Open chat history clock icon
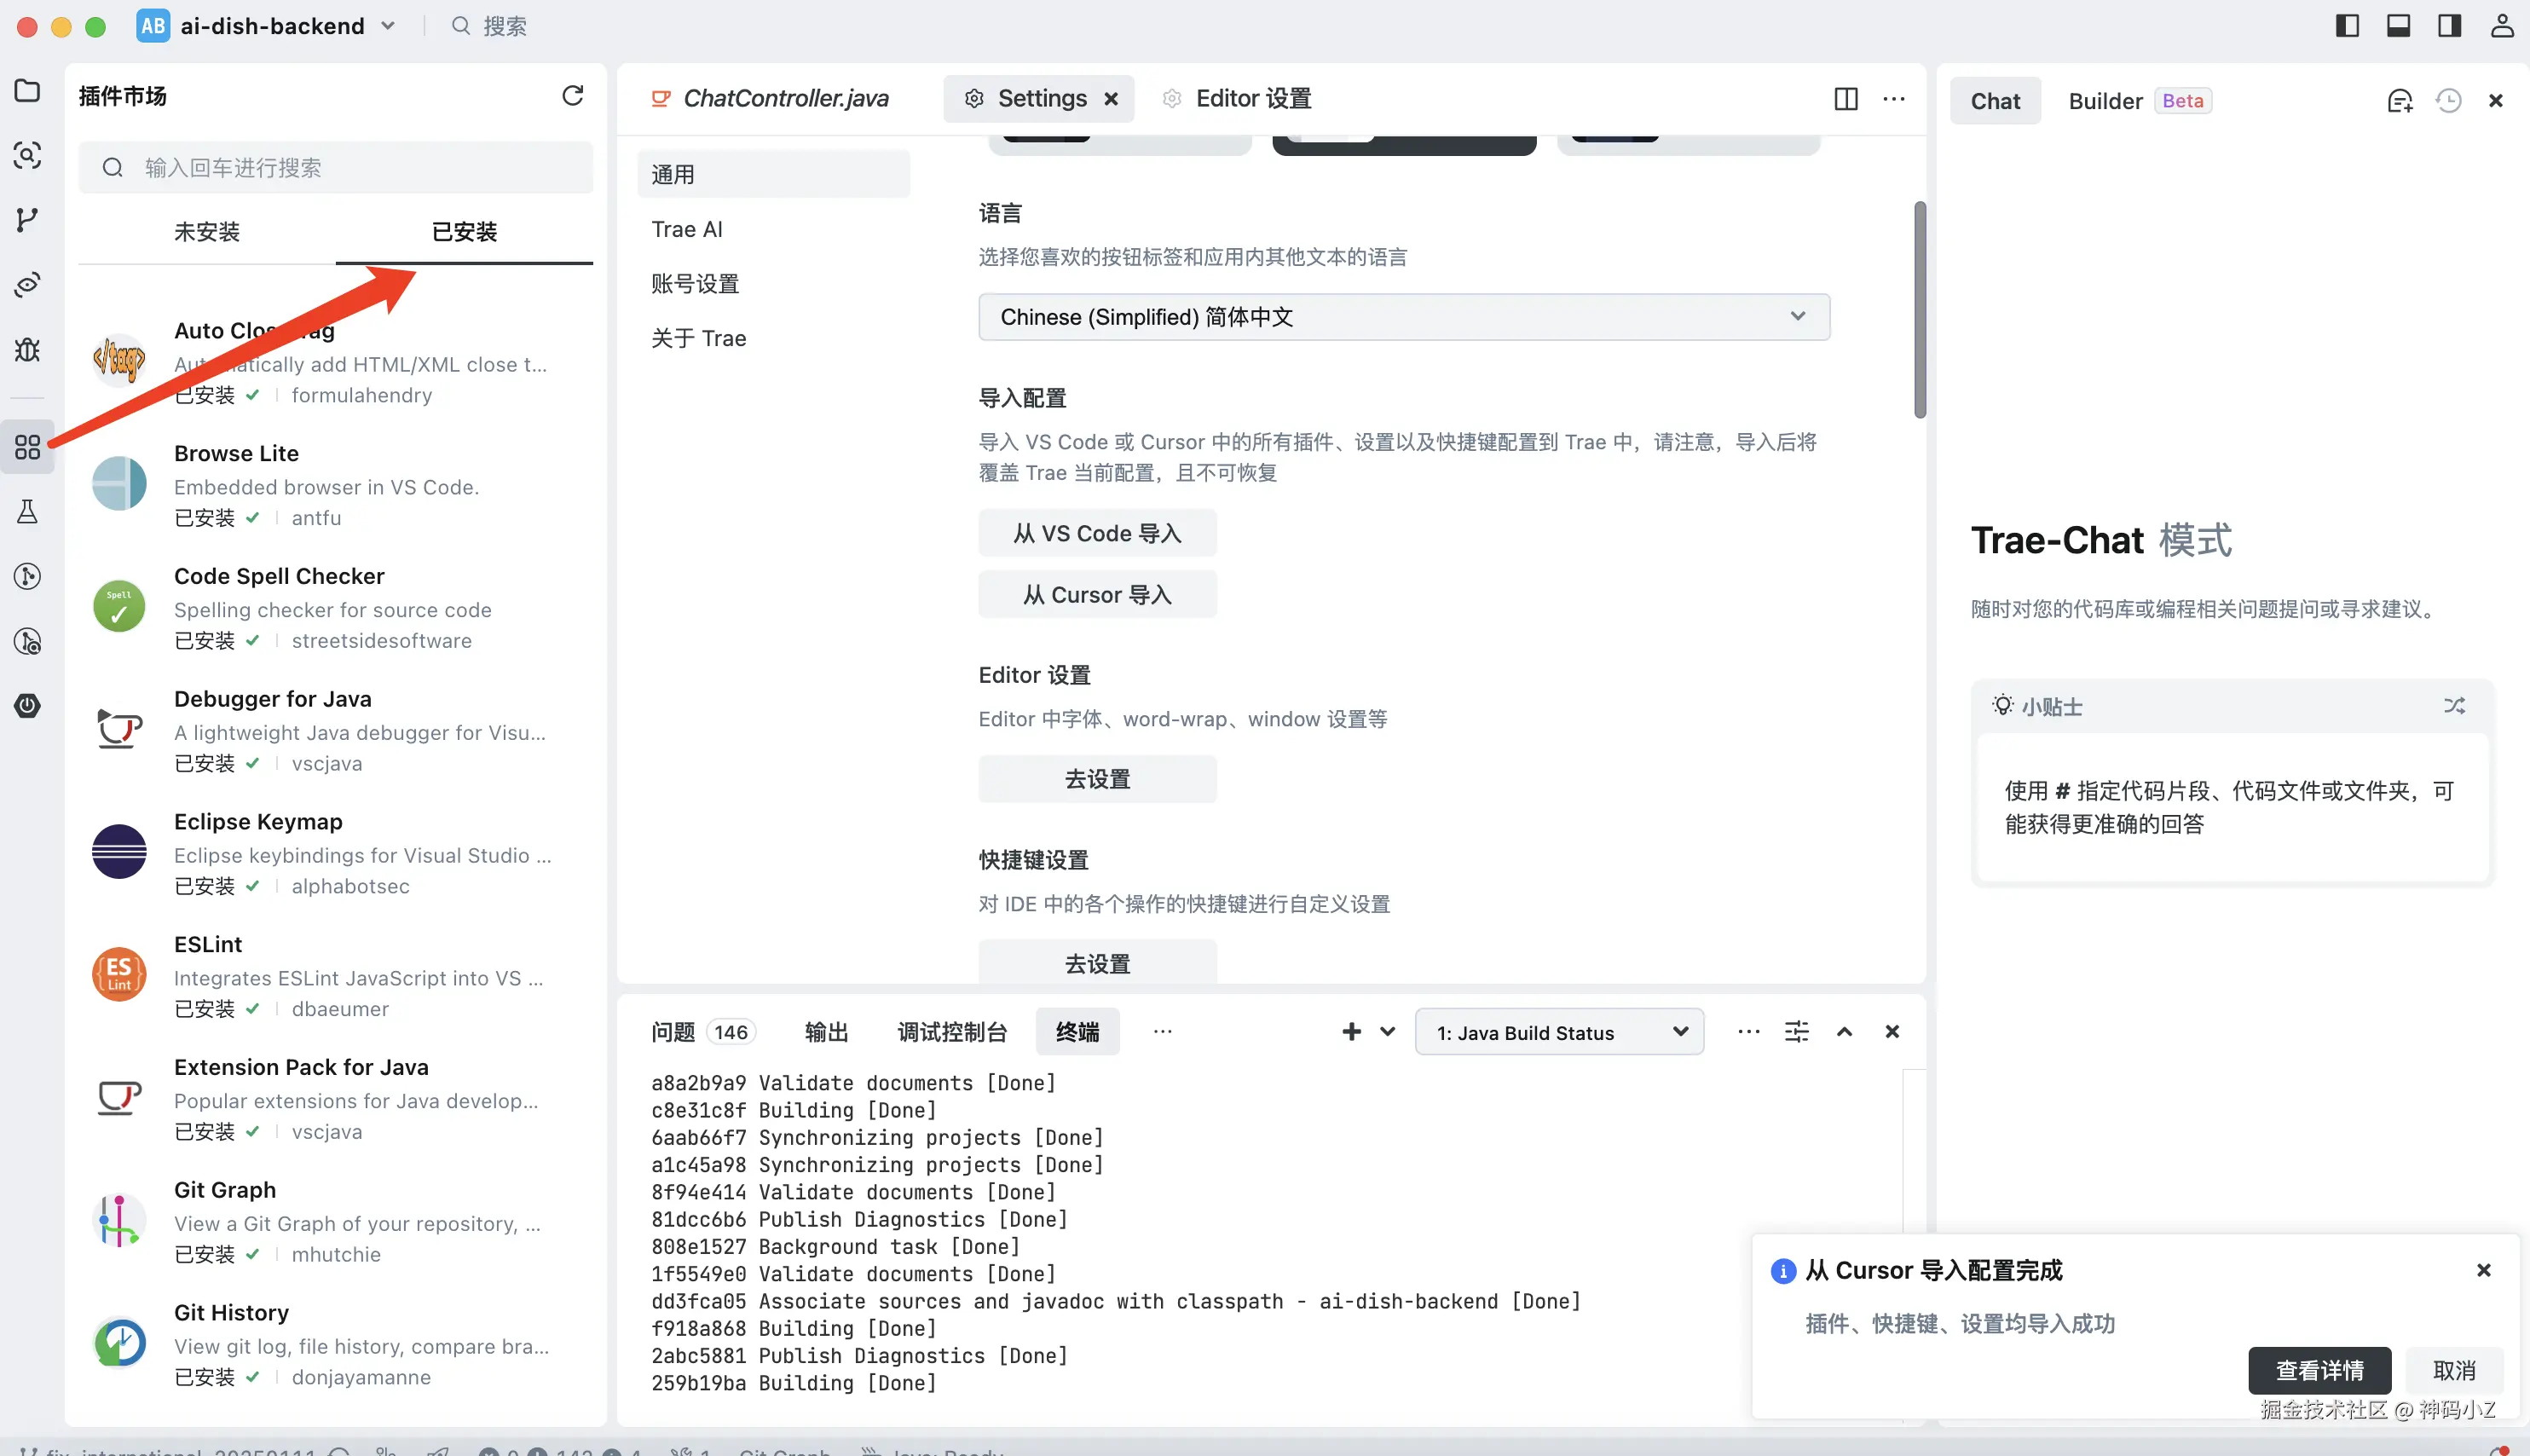 tap(2448, 101)
